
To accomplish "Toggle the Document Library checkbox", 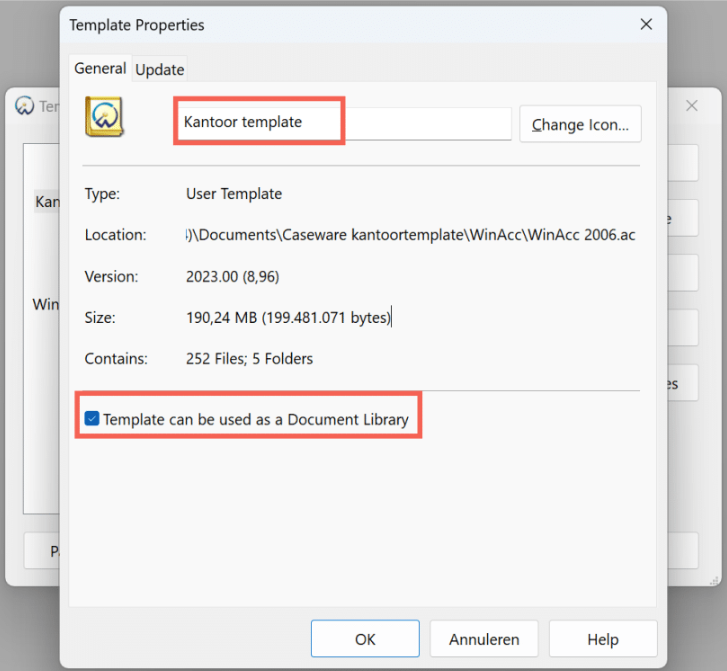I will (92, 420).
